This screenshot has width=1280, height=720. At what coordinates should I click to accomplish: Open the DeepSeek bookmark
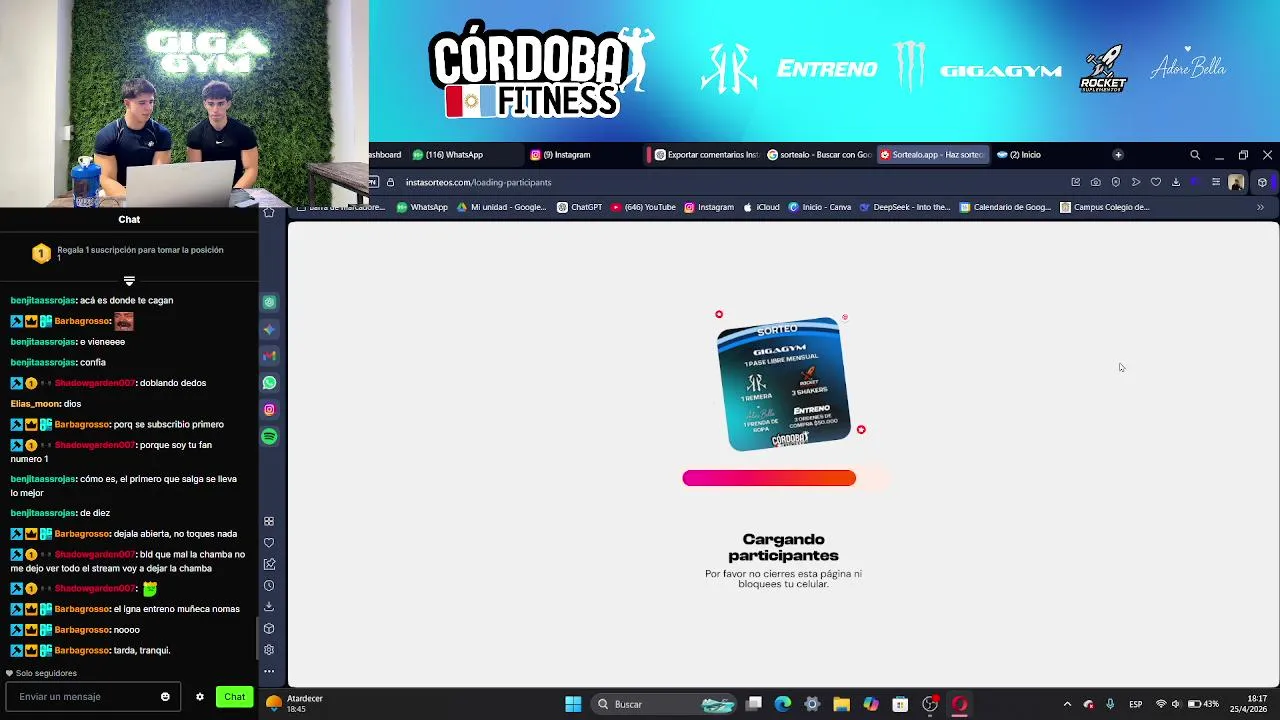point(904,207)
